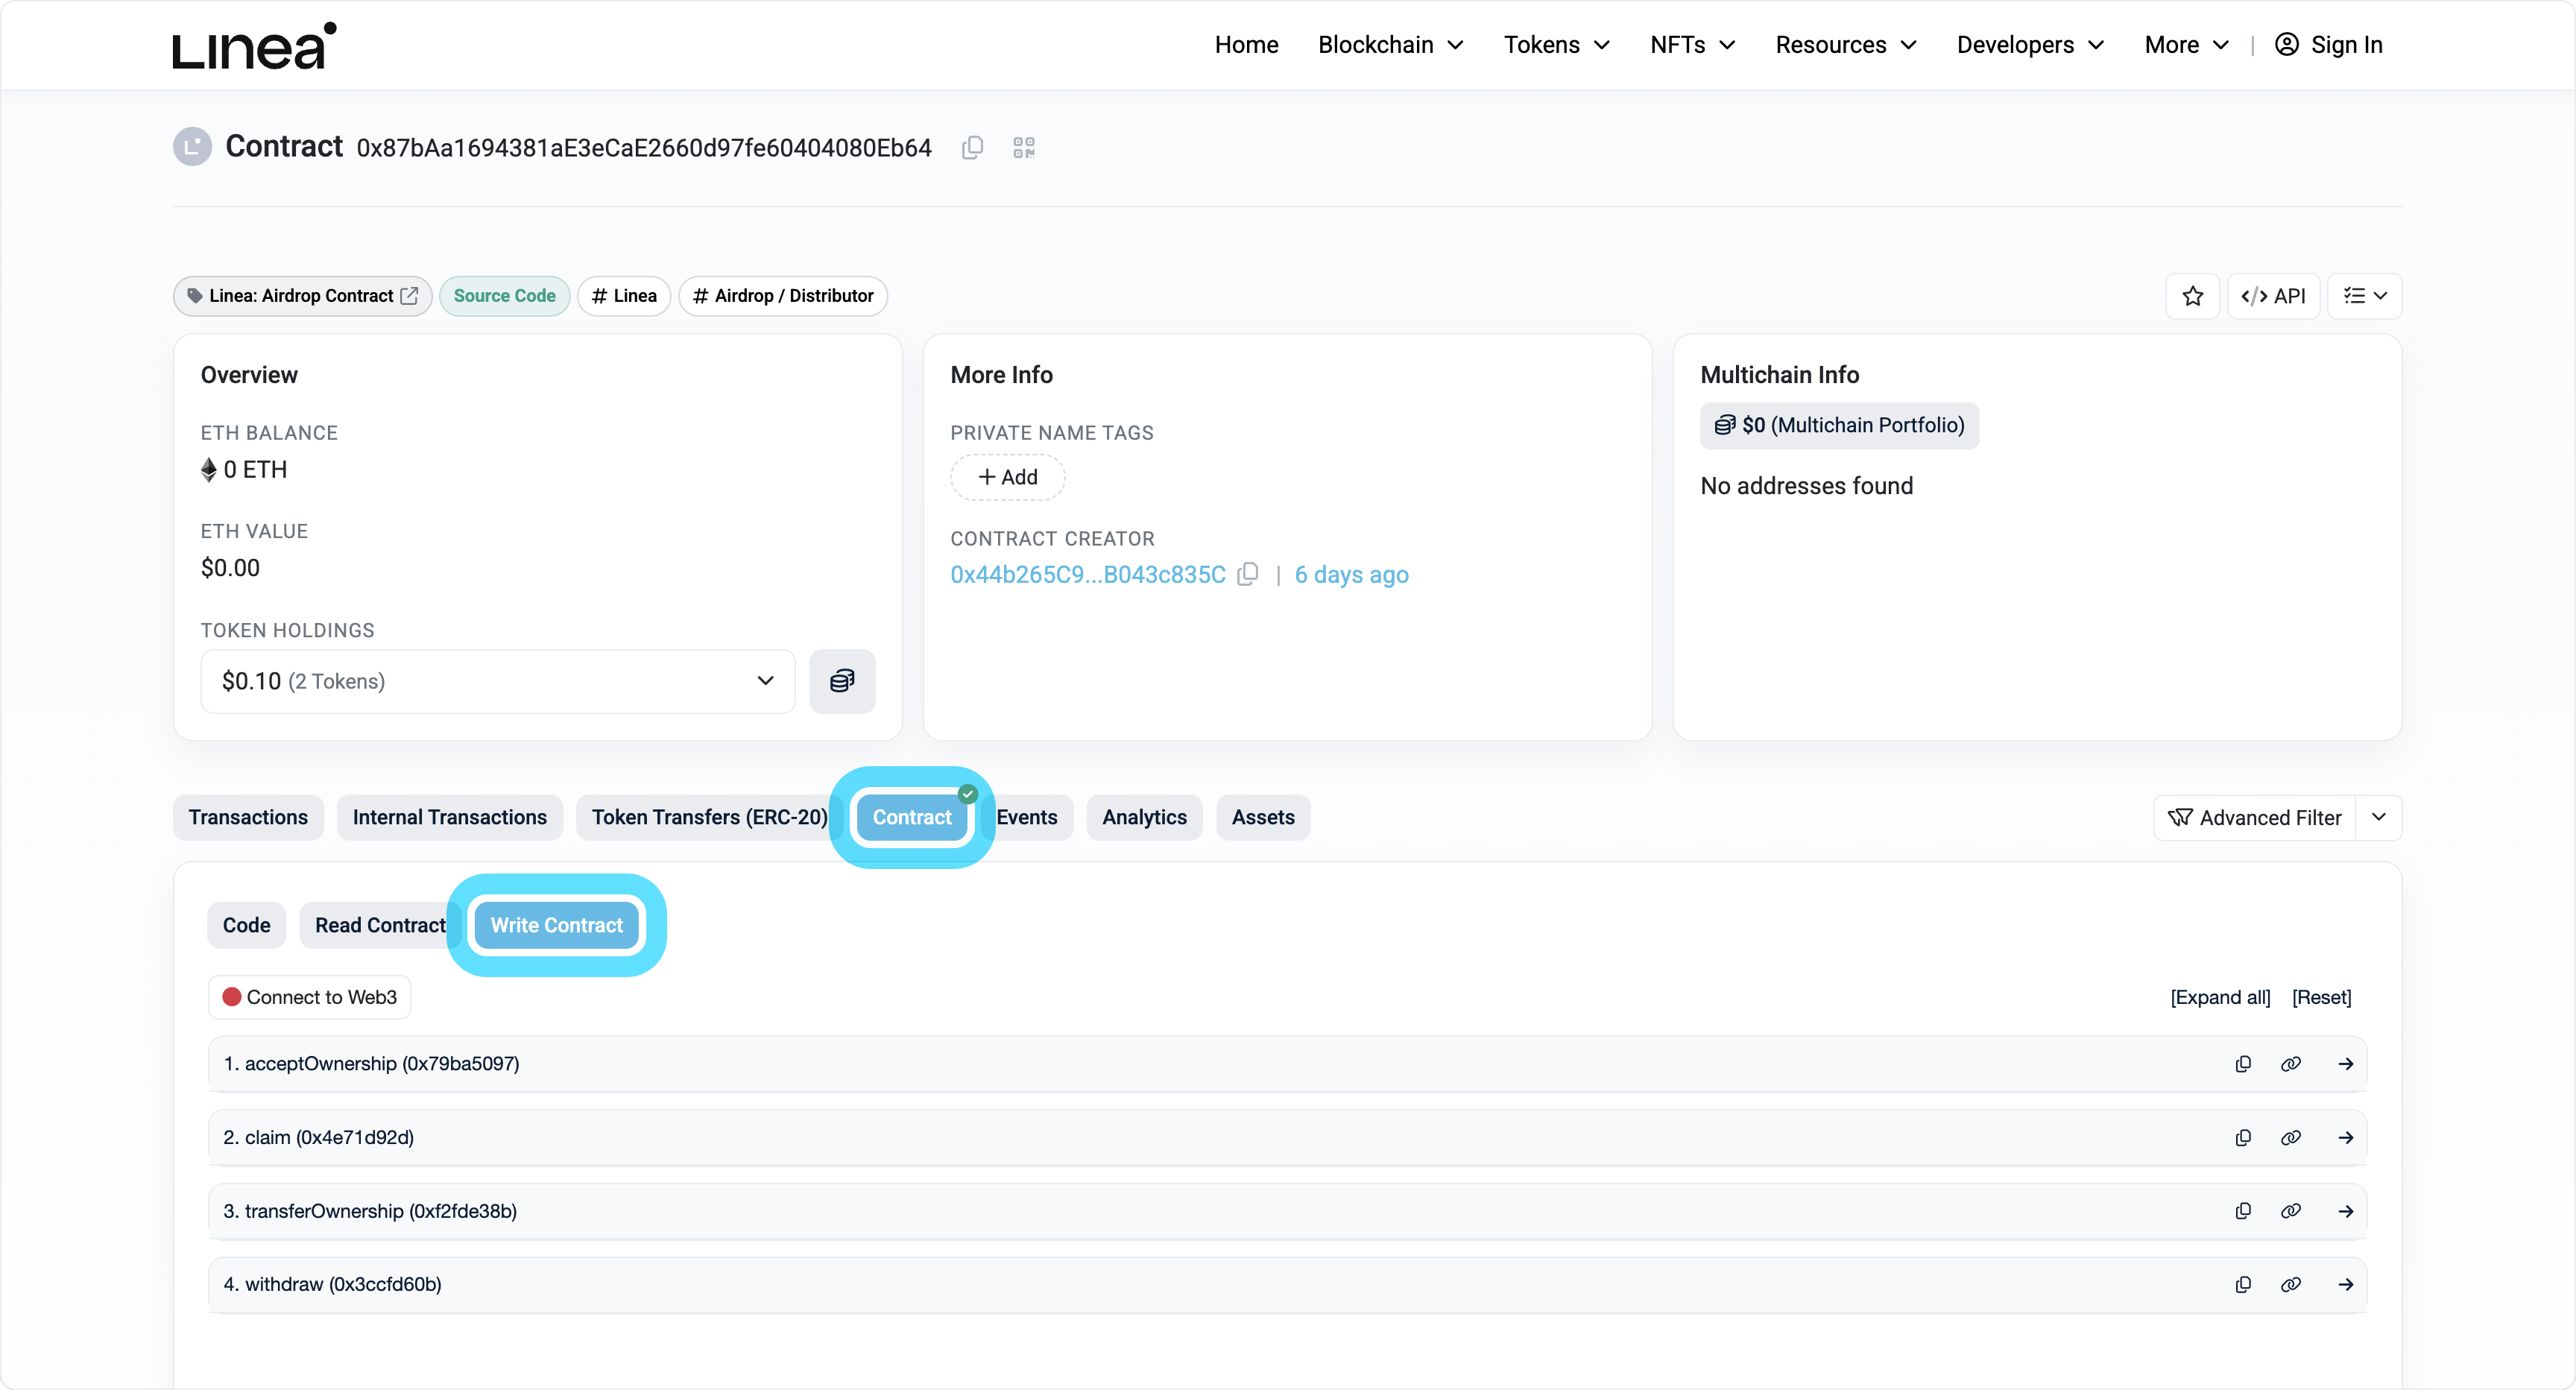This screenshot has height=1390, width=2576.
Task: Click Sign In
Action: (x=2329, y=45)
